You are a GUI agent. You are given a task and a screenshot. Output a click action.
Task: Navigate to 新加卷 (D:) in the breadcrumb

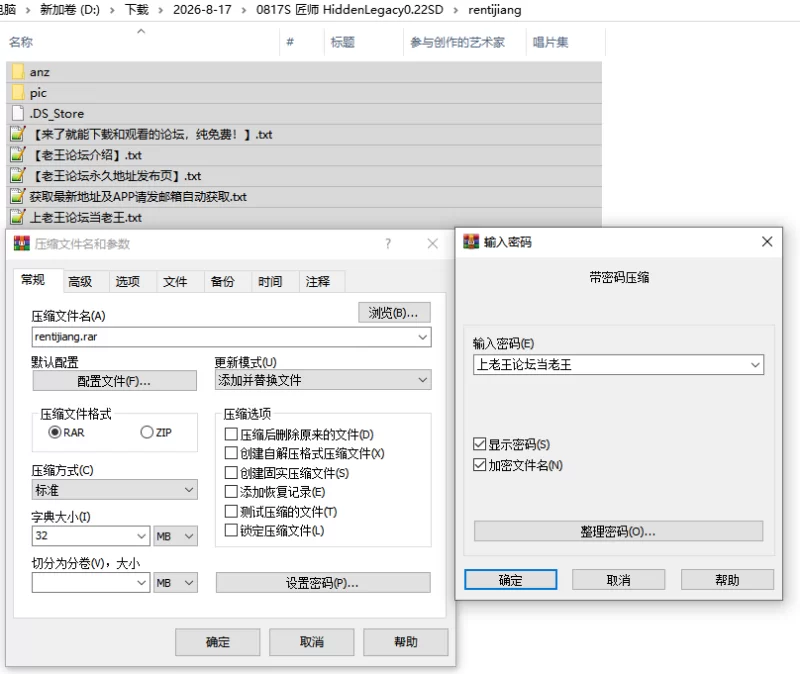click(x=70, y=10)
